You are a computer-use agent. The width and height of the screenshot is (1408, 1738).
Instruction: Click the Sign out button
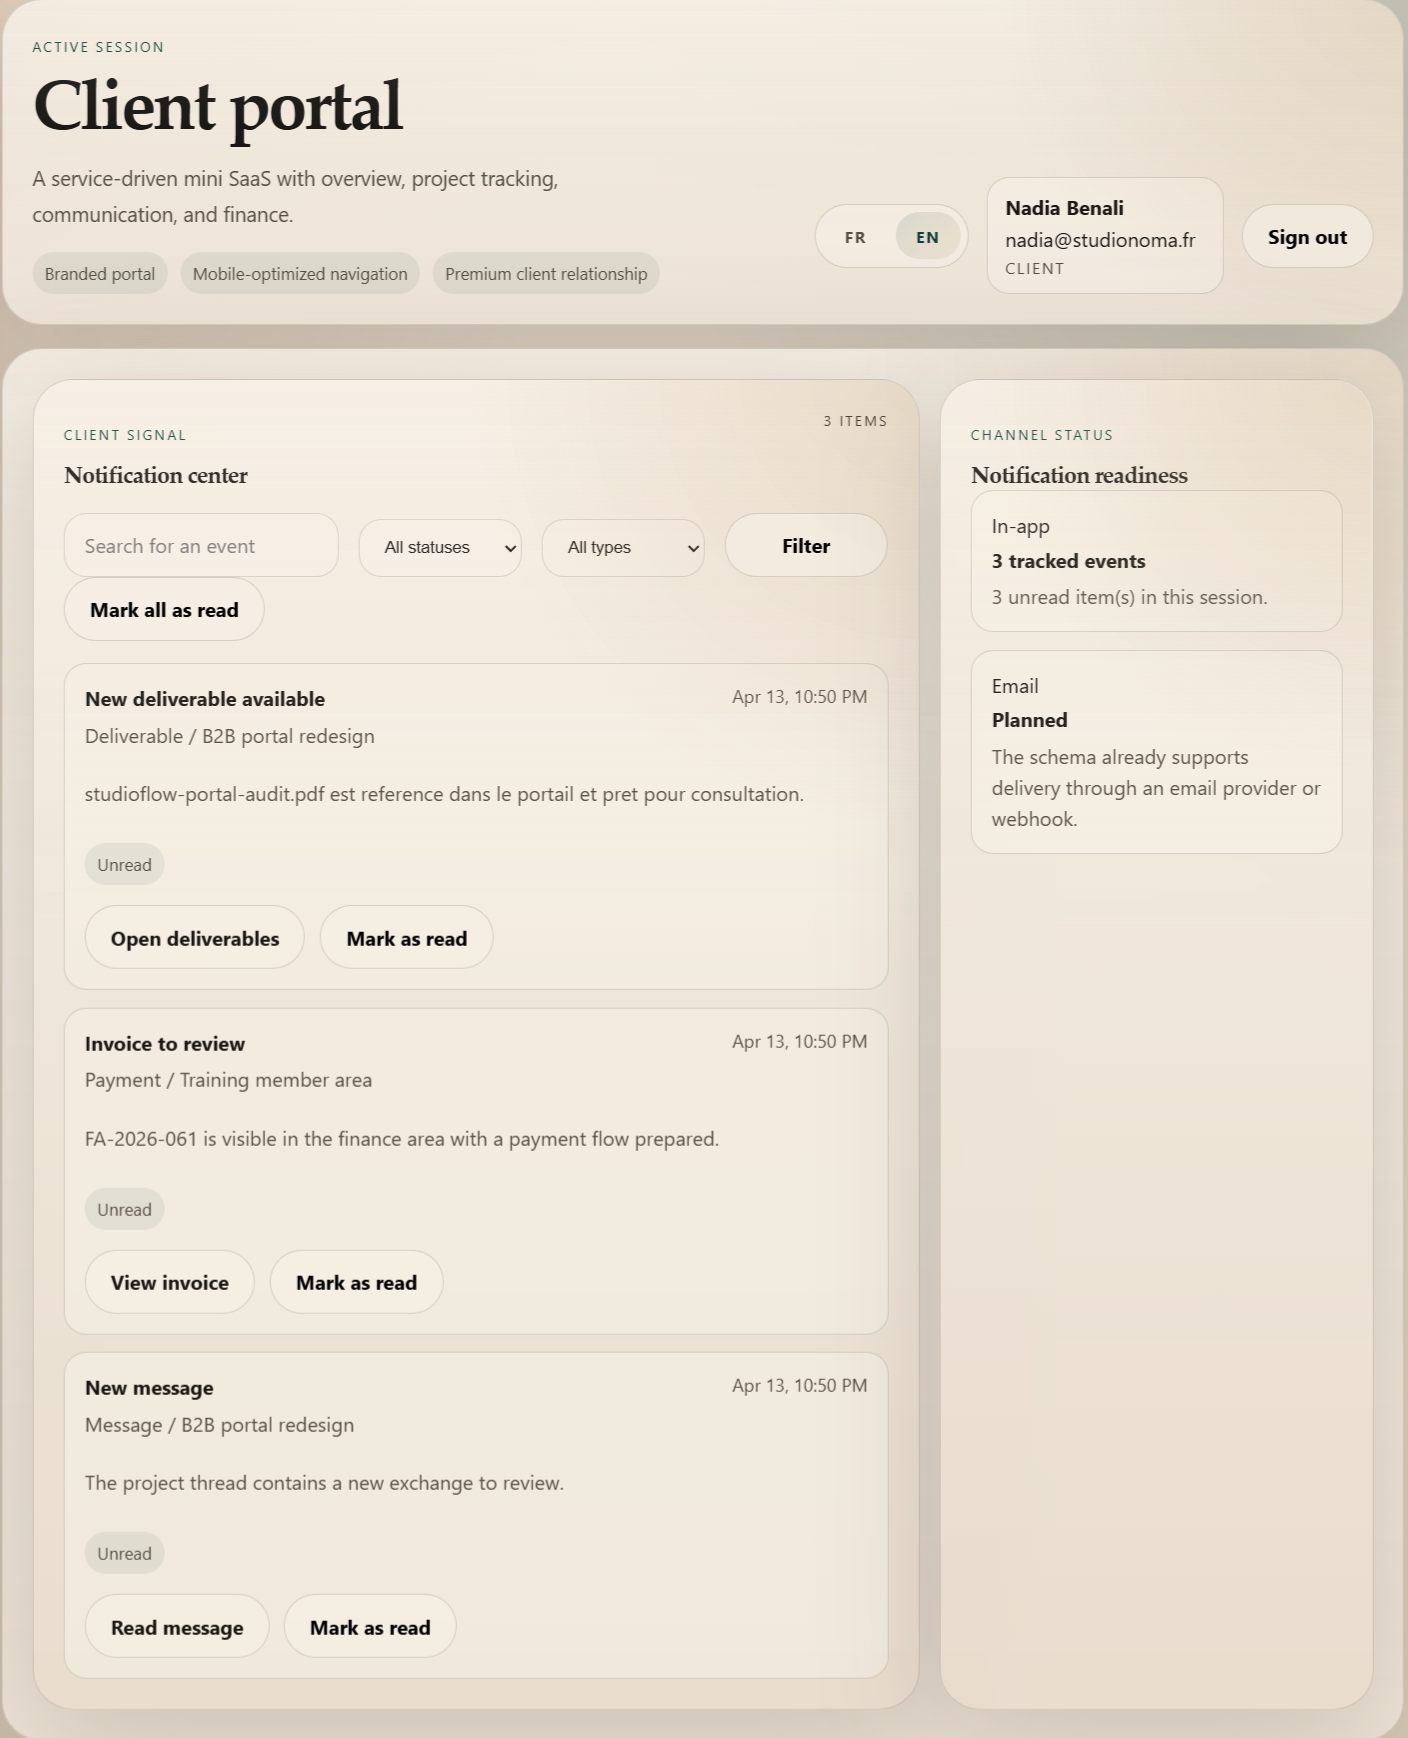[1307, 237]
